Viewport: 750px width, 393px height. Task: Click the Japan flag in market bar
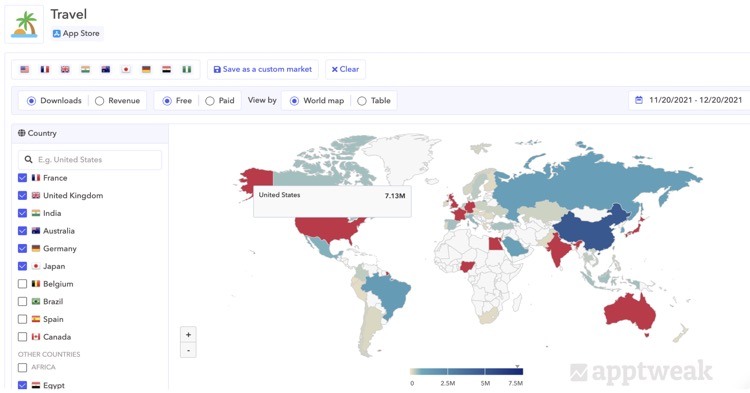(x=126, y=69)
